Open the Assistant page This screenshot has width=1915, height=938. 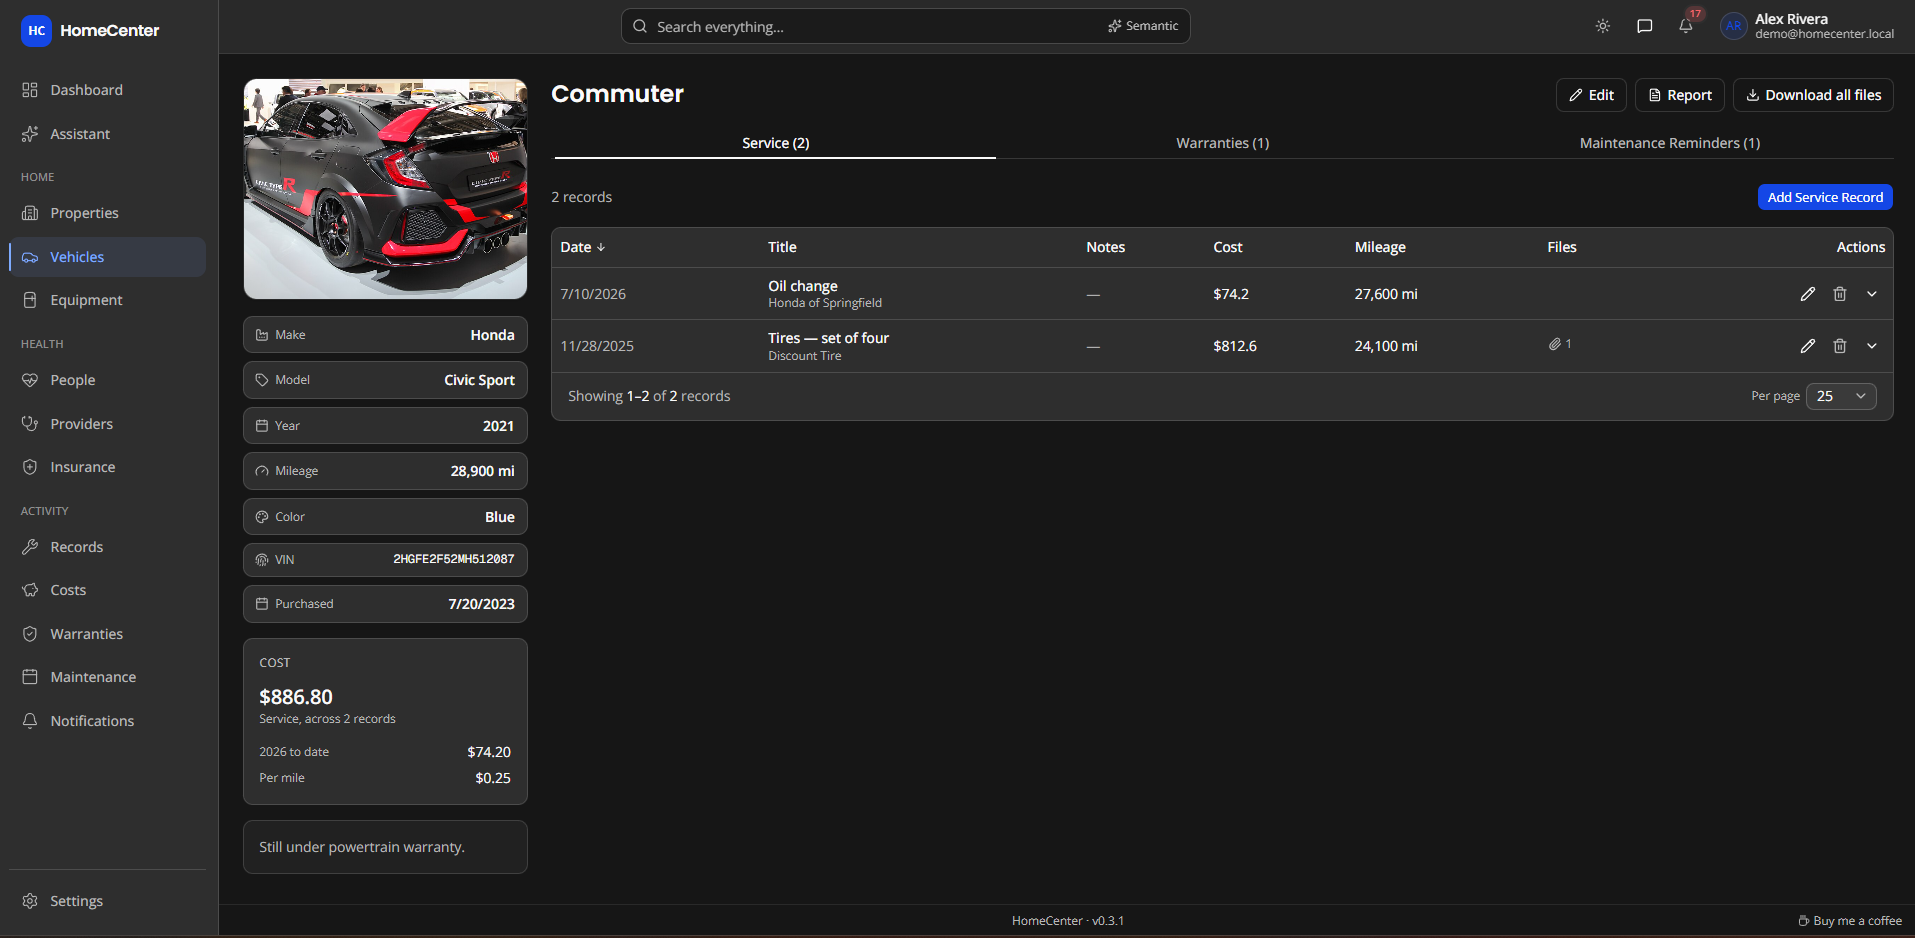point(107,134)
